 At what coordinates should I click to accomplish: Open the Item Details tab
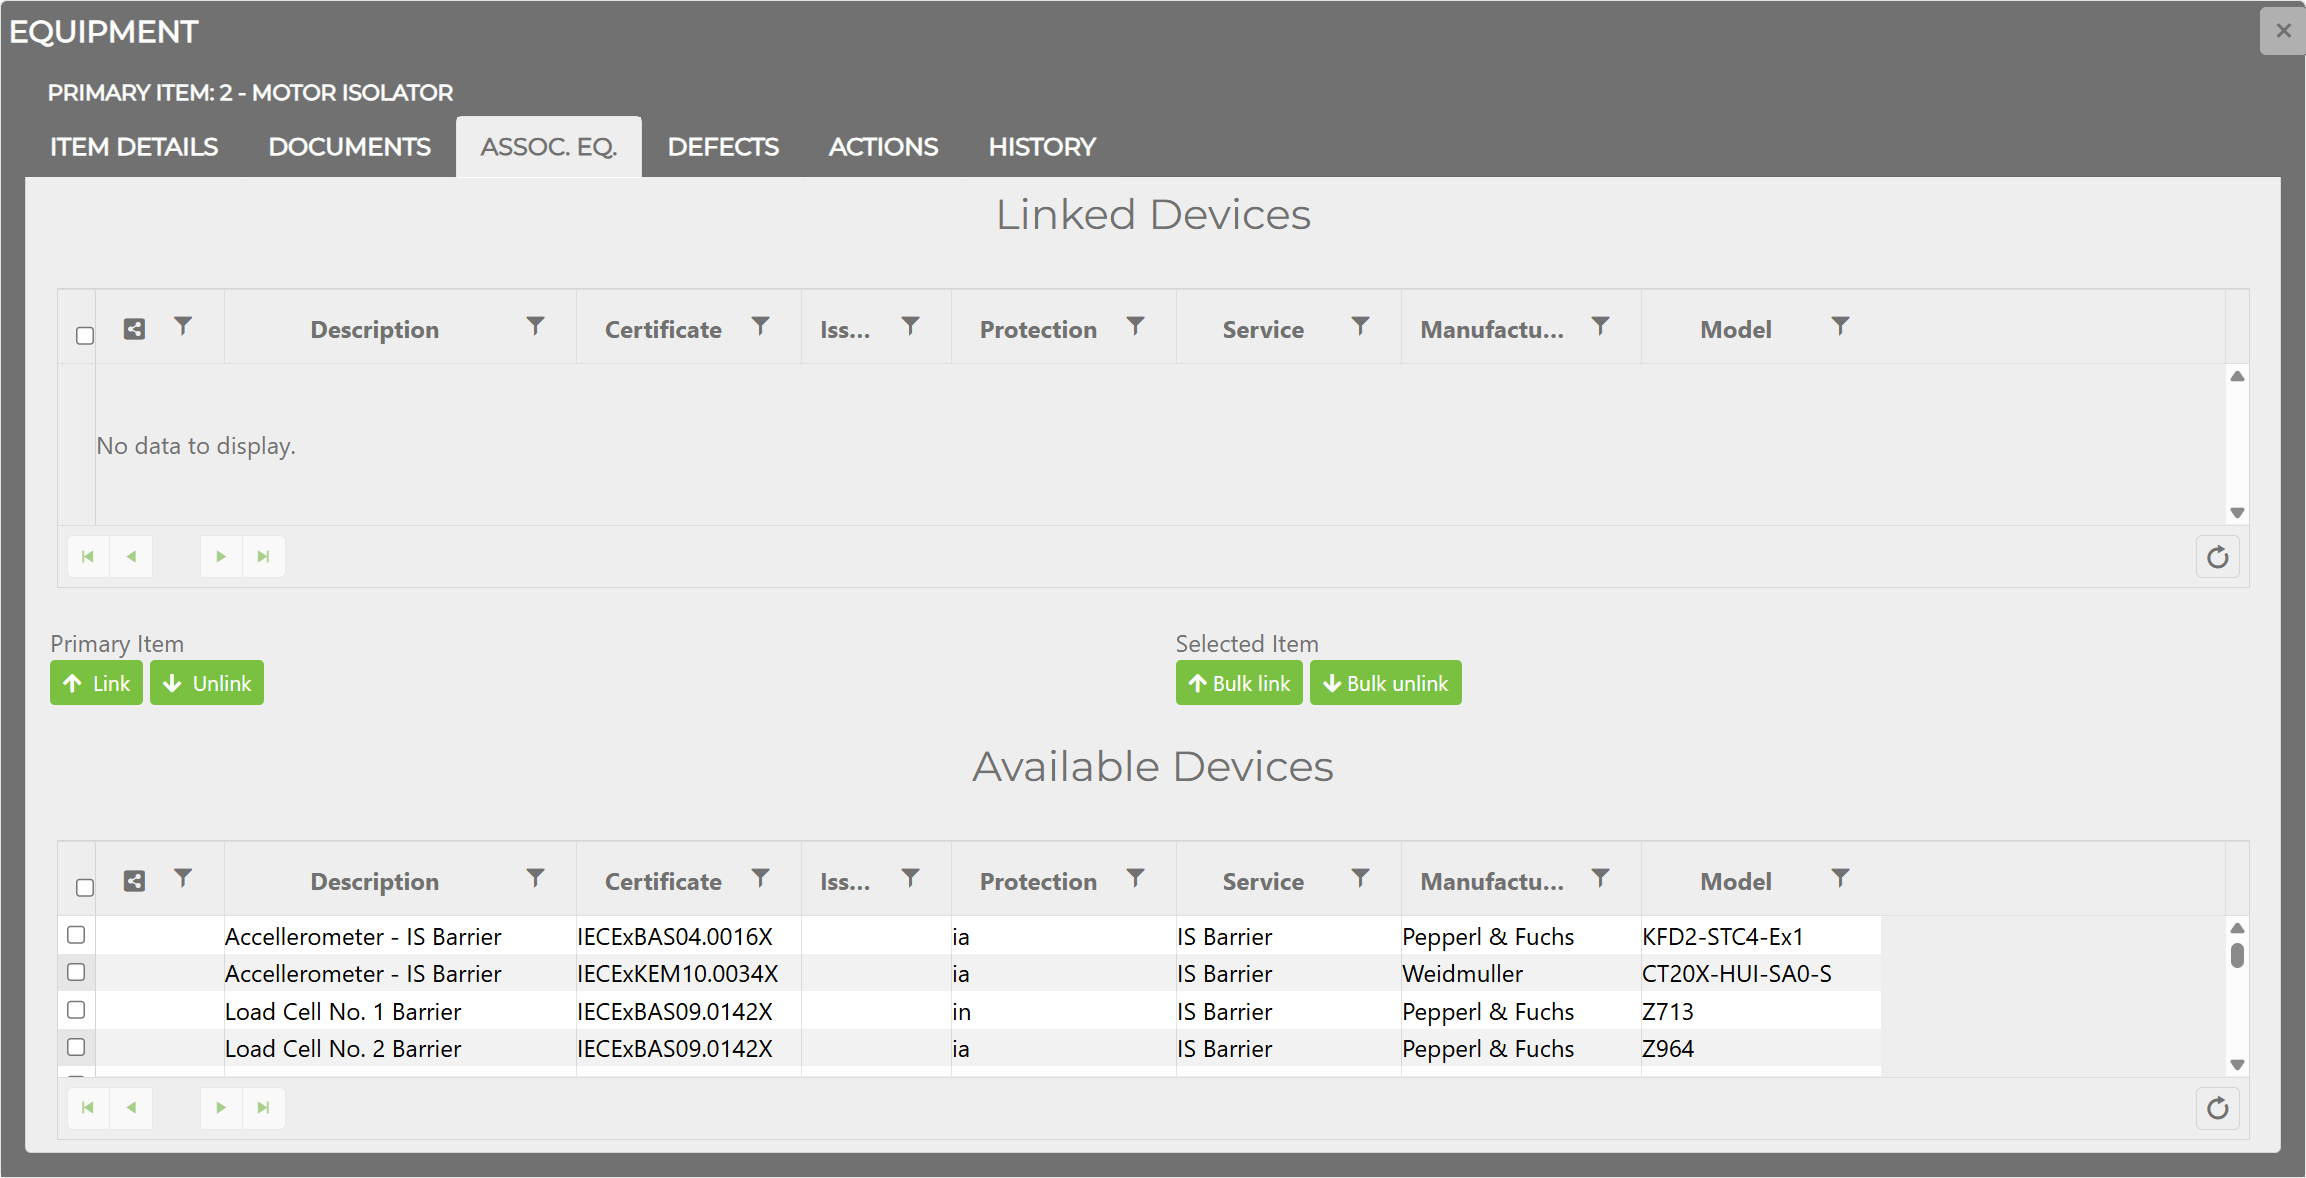[134, 147]
